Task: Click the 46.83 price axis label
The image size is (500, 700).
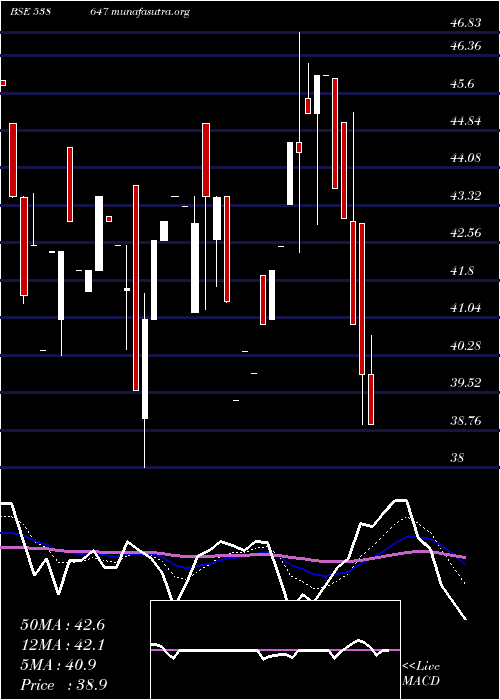Action: tap(466, 23)
